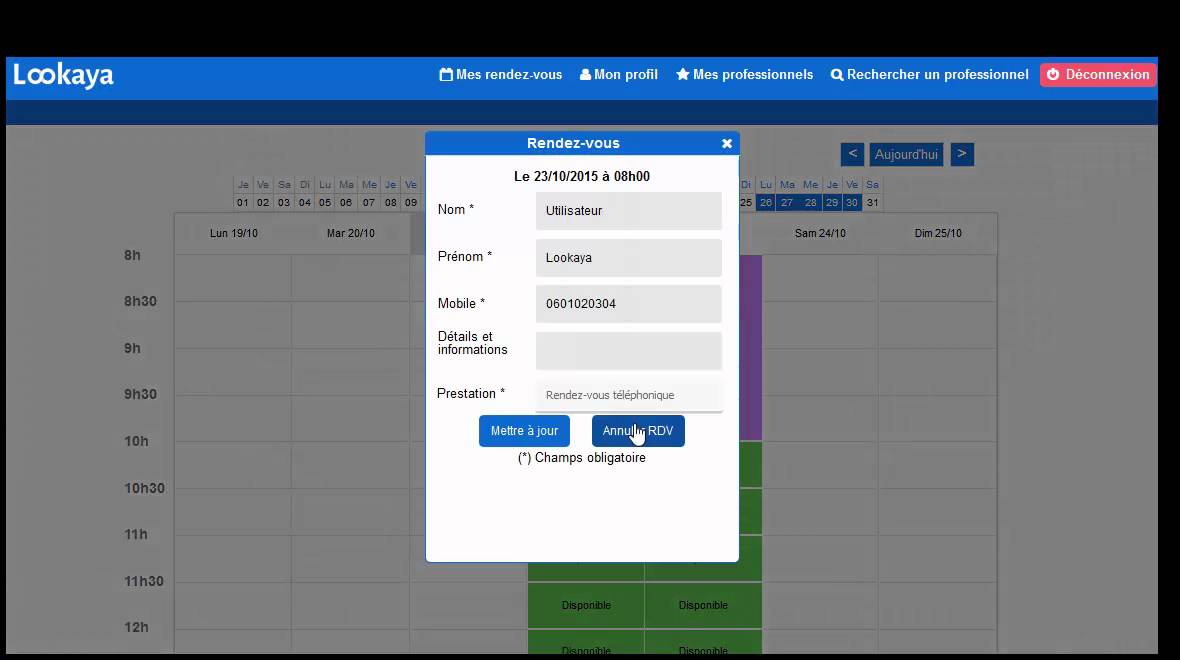The image size is (1180, 660).
Task: Select day 05 in date strip
Action: 325,202
